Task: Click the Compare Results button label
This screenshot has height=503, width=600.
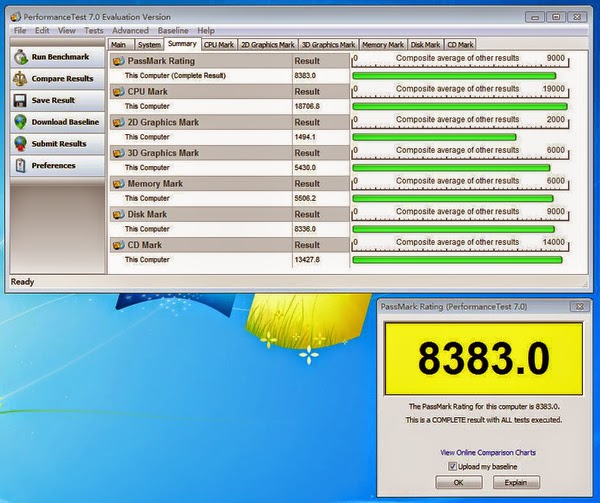Action: [62, 78]
